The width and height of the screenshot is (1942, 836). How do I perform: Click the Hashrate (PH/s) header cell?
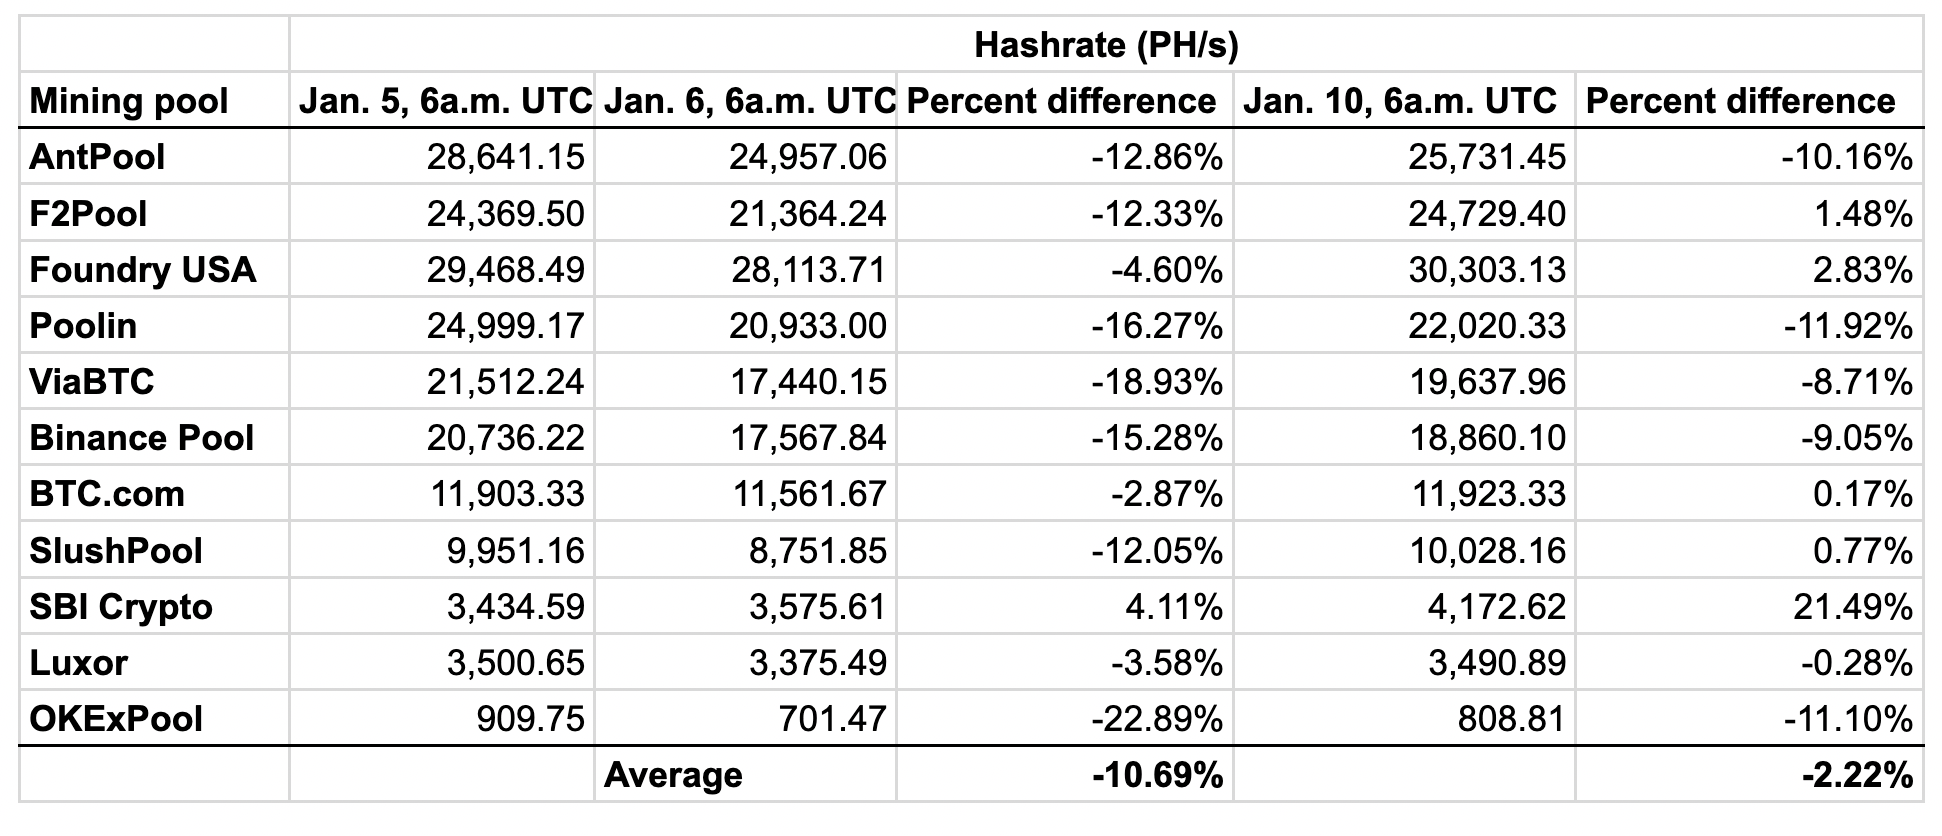coord(1106,45)
